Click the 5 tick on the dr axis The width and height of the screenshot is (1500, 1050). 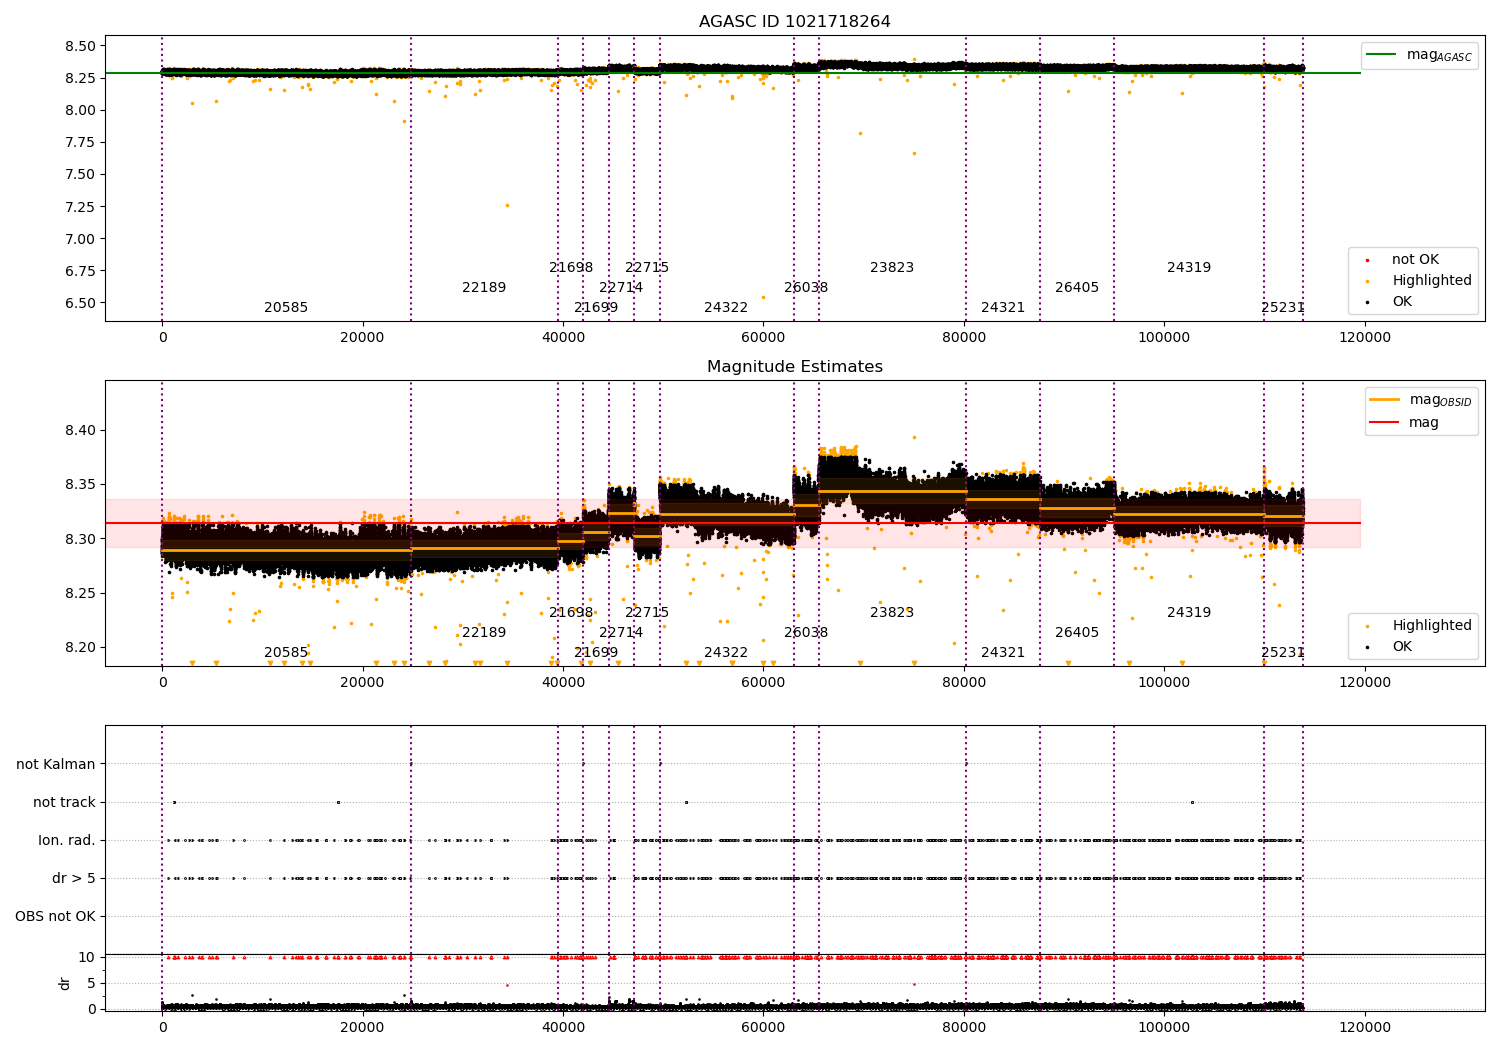pyautogui.click(x=91, y=983)
